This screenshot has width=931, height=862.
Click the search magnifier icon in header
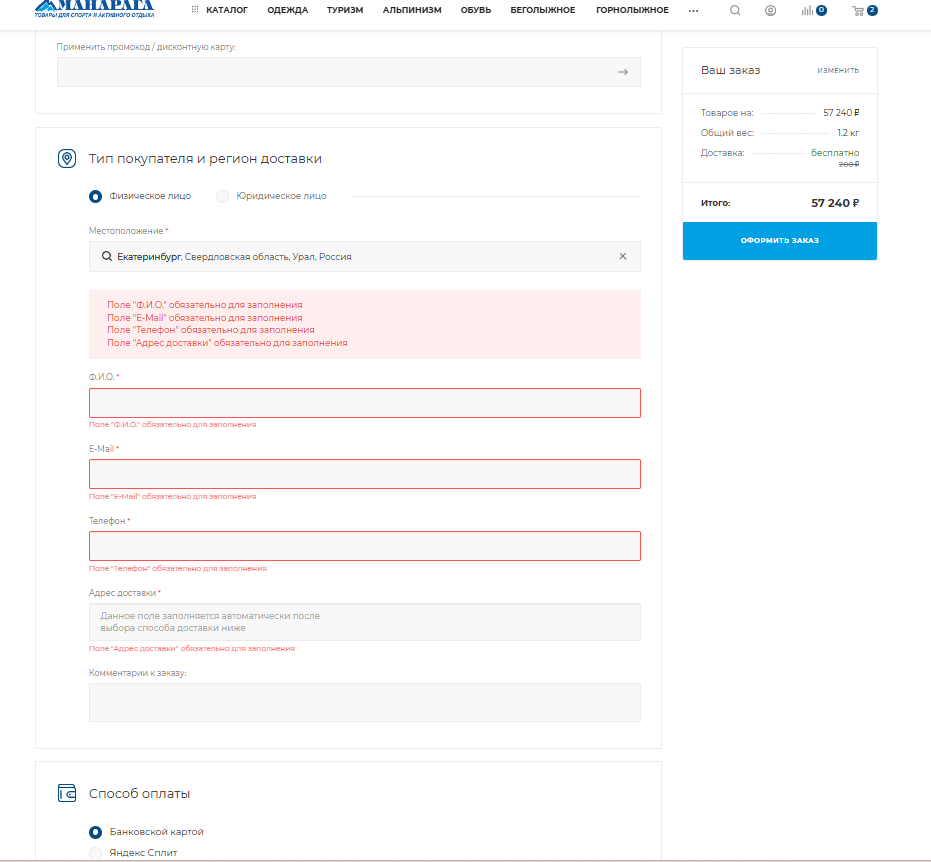735,11
